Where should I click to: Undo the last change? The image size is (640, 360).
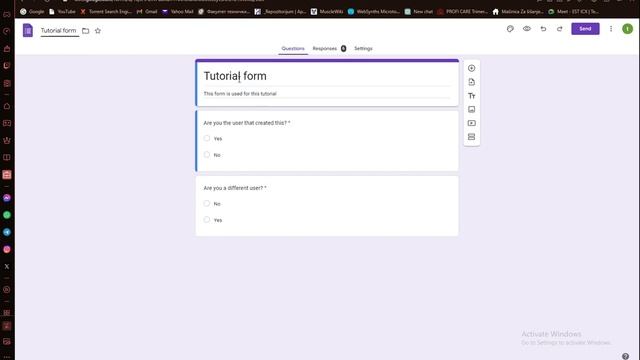coord(543,29)
